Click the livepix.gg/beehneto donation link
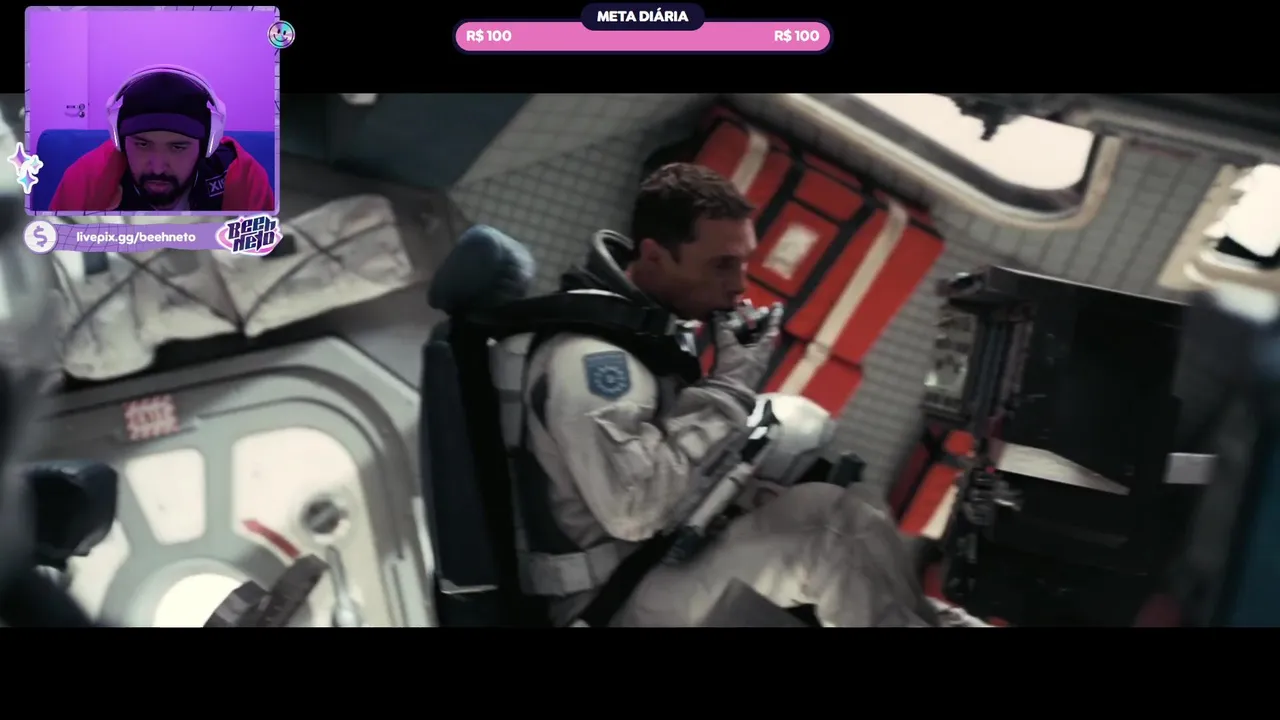The width and height of the screenshot is (1280, 720). coord(136,237)
